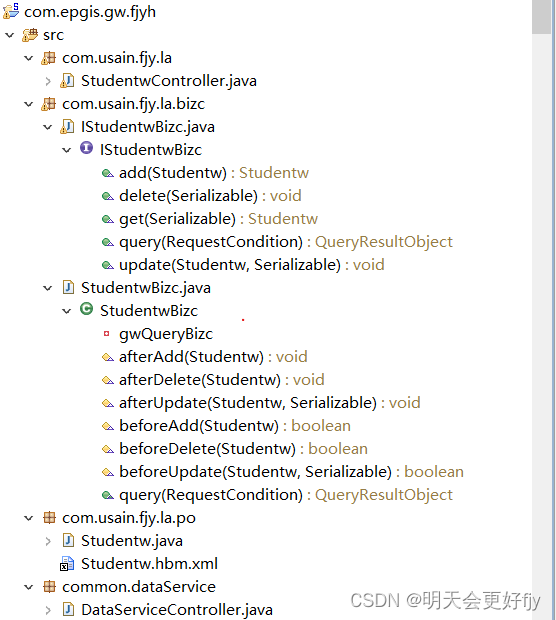Select afterAdd(Studentw) : void
The image size is (556, 620).
coord(213,357)
